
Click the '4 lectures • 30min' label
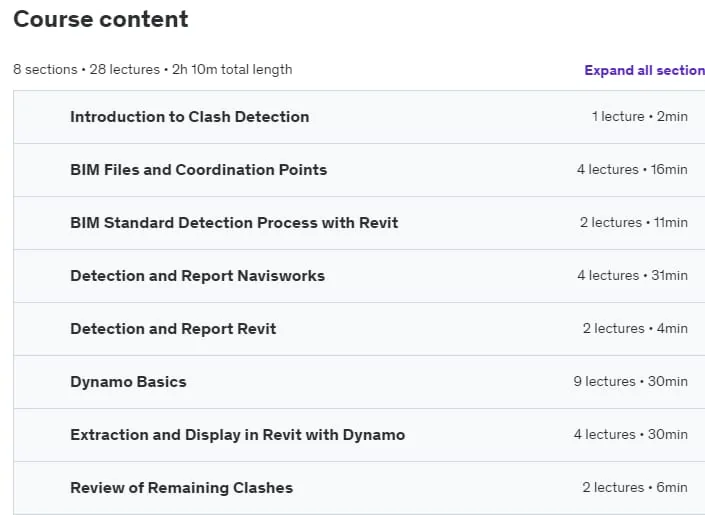pyautogui.click(x=630, y=435)
